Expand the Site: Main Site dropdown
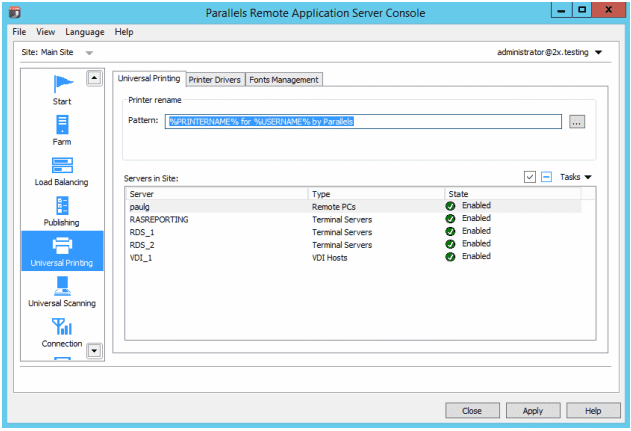Screen dimensions: 631x431 point(89,53)
